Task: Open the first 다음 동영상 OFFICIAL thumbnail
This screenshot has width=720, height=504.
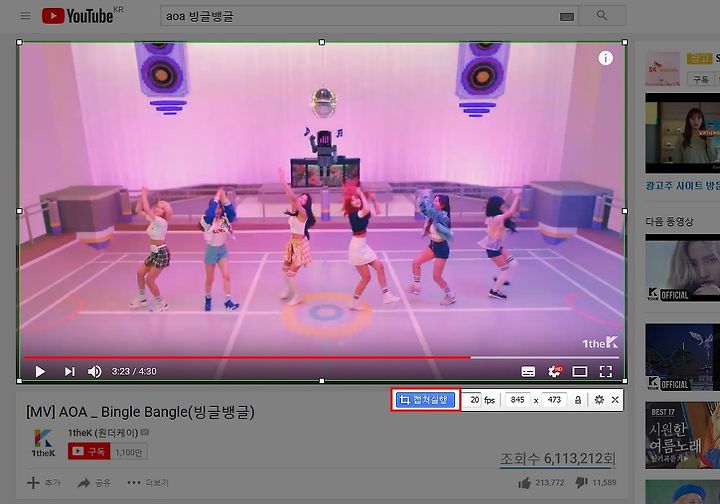Action: [x=682, y=268]
